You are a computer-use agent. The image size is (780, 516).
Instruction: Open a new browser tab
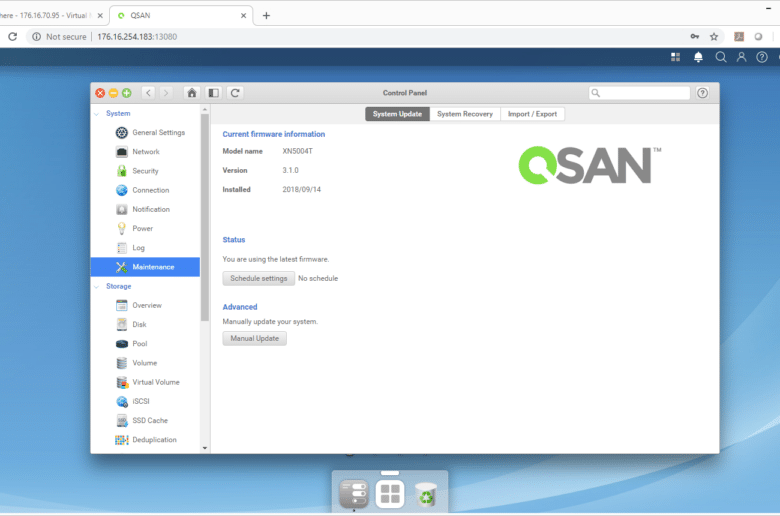point(266,15)
